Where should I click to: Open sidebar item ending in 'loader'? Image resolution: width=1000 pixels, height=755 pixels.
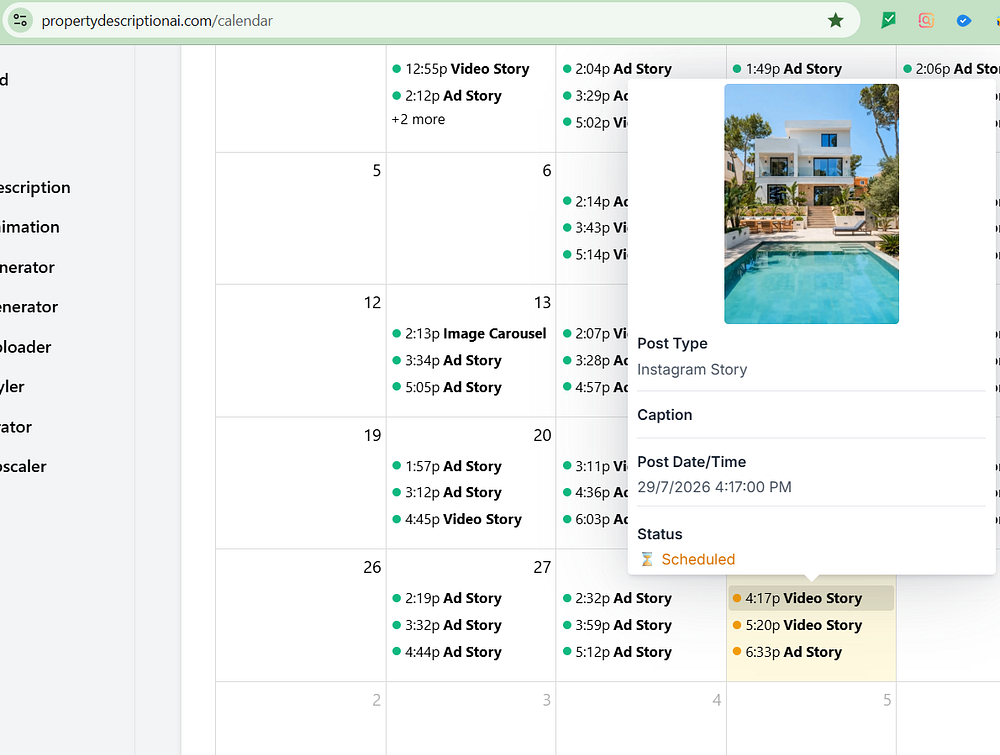click(26, 347)
